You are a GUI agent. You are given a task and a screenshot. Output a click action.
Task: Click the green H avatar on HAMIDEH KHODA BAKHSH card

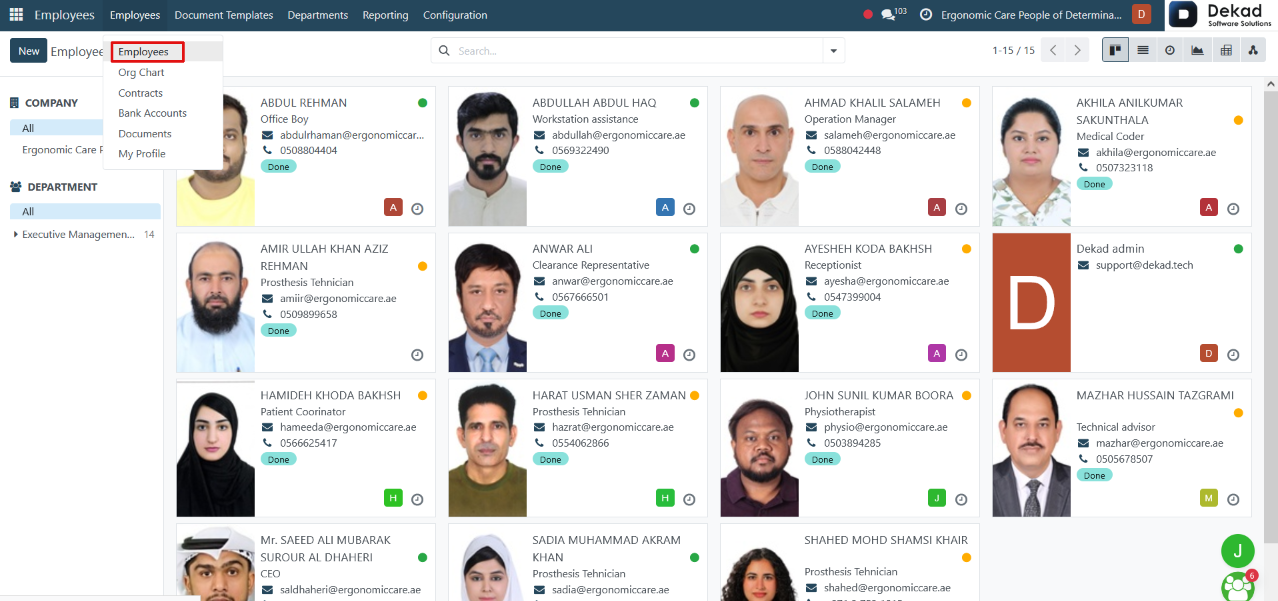[393, 498]
